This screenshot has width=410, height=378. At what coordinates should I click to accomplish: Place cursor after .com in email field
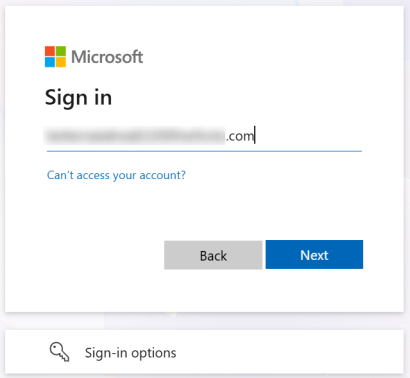[x=255, y=136]
